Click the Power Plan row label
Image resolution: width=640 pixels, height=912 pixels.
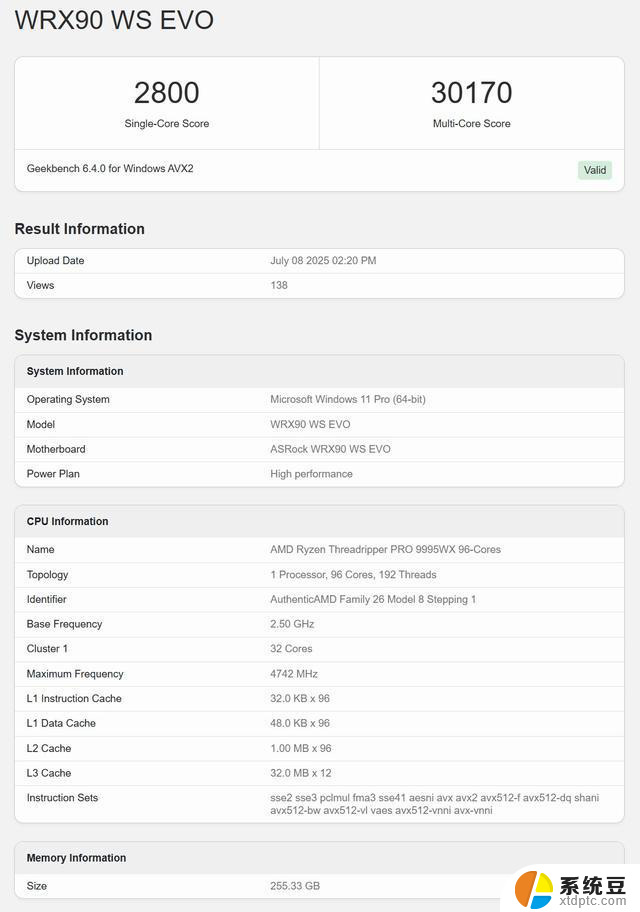[x=53, y=474]
